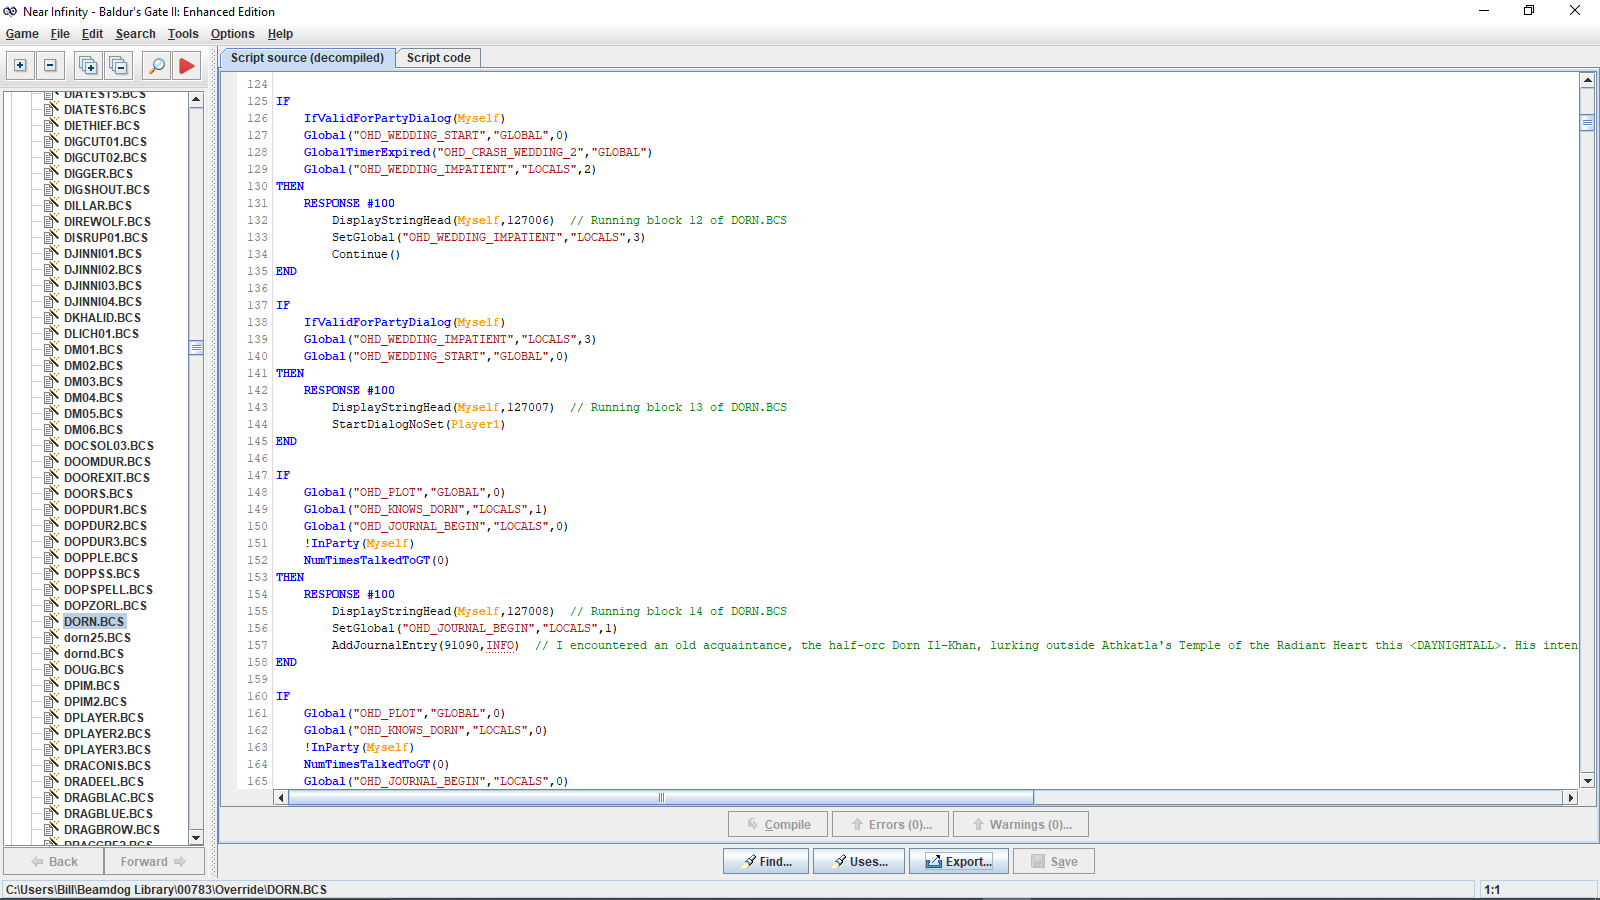Click the file icon next to DOORS.BCS
This screenshot has width=1600, height=900.
point(52,493)
